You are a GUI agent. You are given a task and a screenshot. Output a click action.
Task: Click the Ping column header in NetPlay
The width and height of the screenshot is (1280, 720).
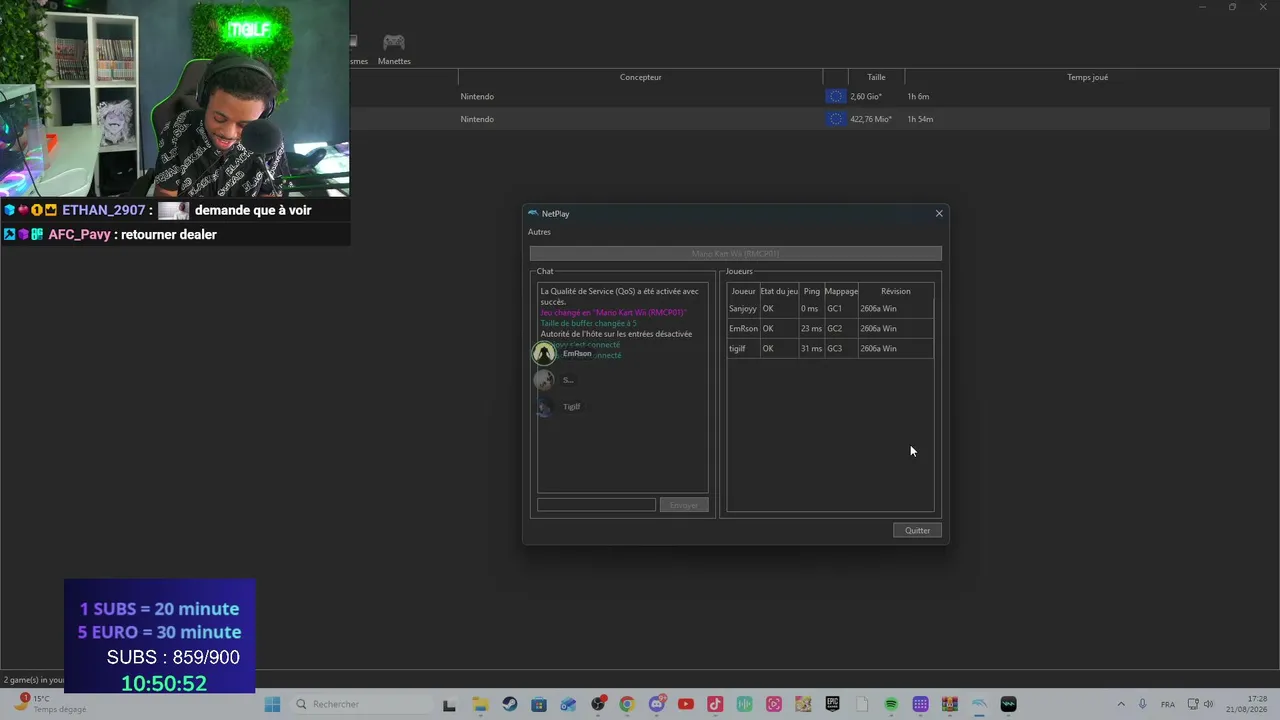point(811,291)
